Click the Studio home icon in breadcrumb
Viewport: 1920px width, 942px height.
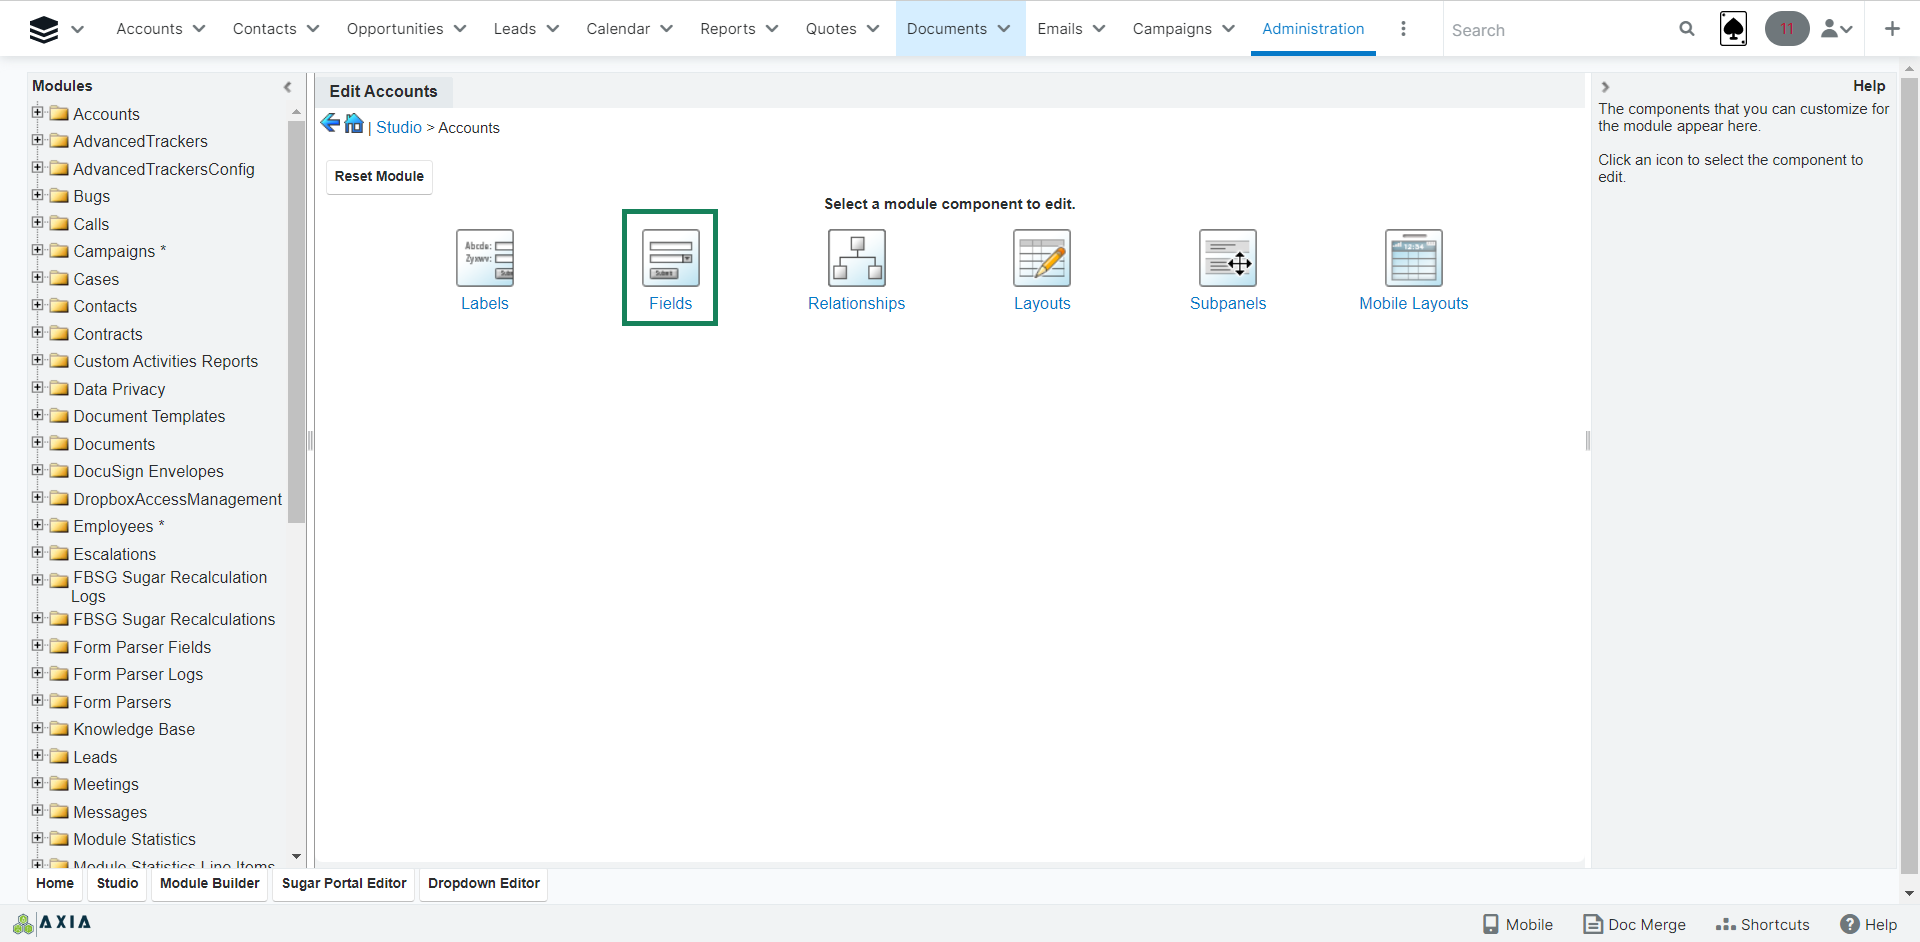point(354,124)
